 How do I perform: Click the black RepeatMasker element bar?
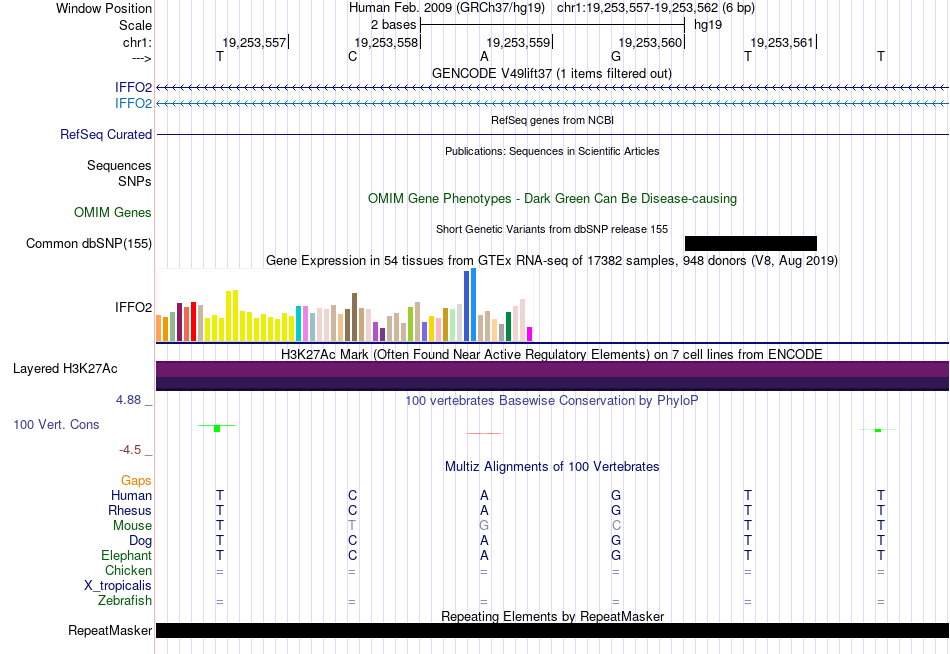(552, 630)
